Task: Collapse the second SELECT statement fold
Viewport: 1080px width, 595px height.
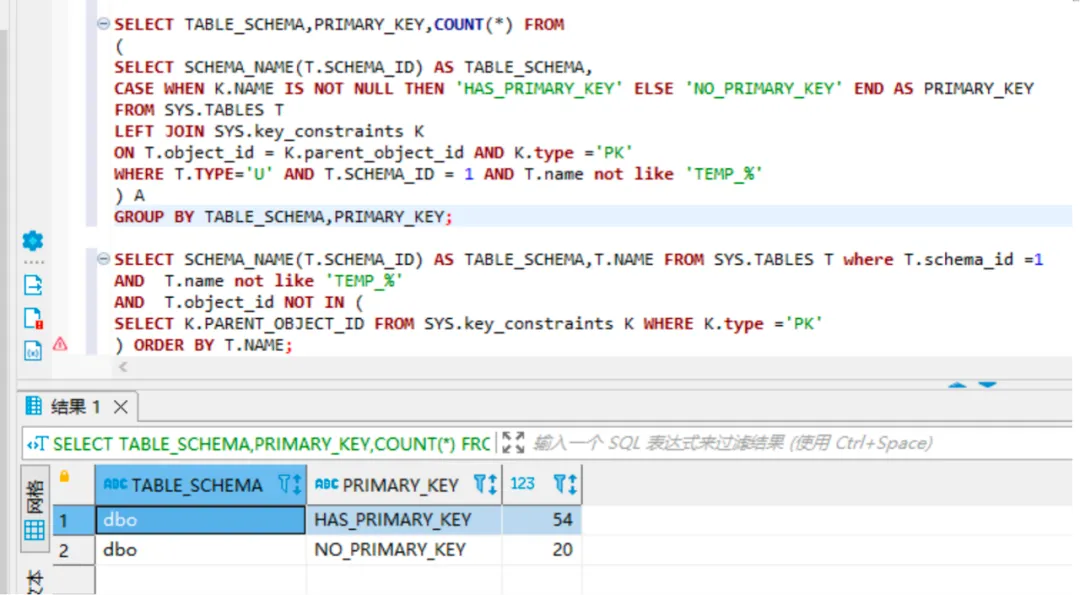Action: click(x=103, y=260)
